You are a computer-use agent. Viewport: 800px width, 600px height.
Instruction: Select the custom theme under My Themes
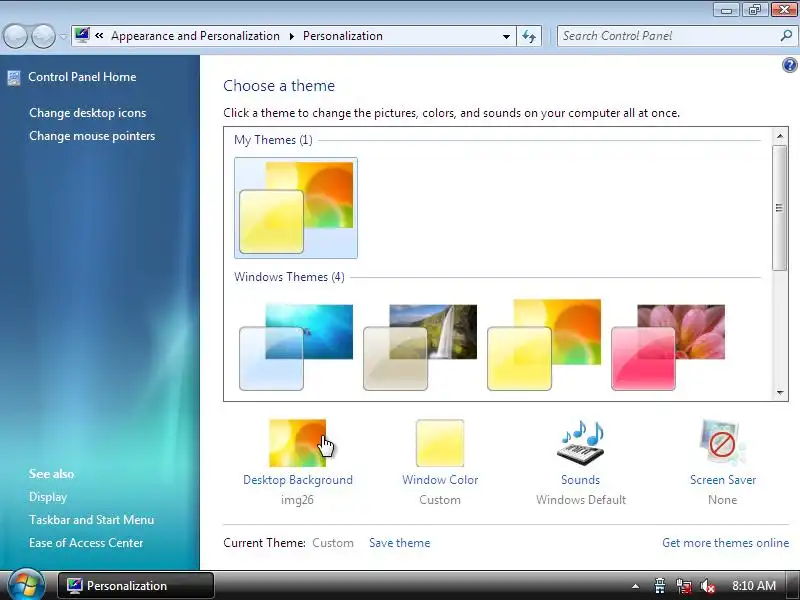[296, 208]
